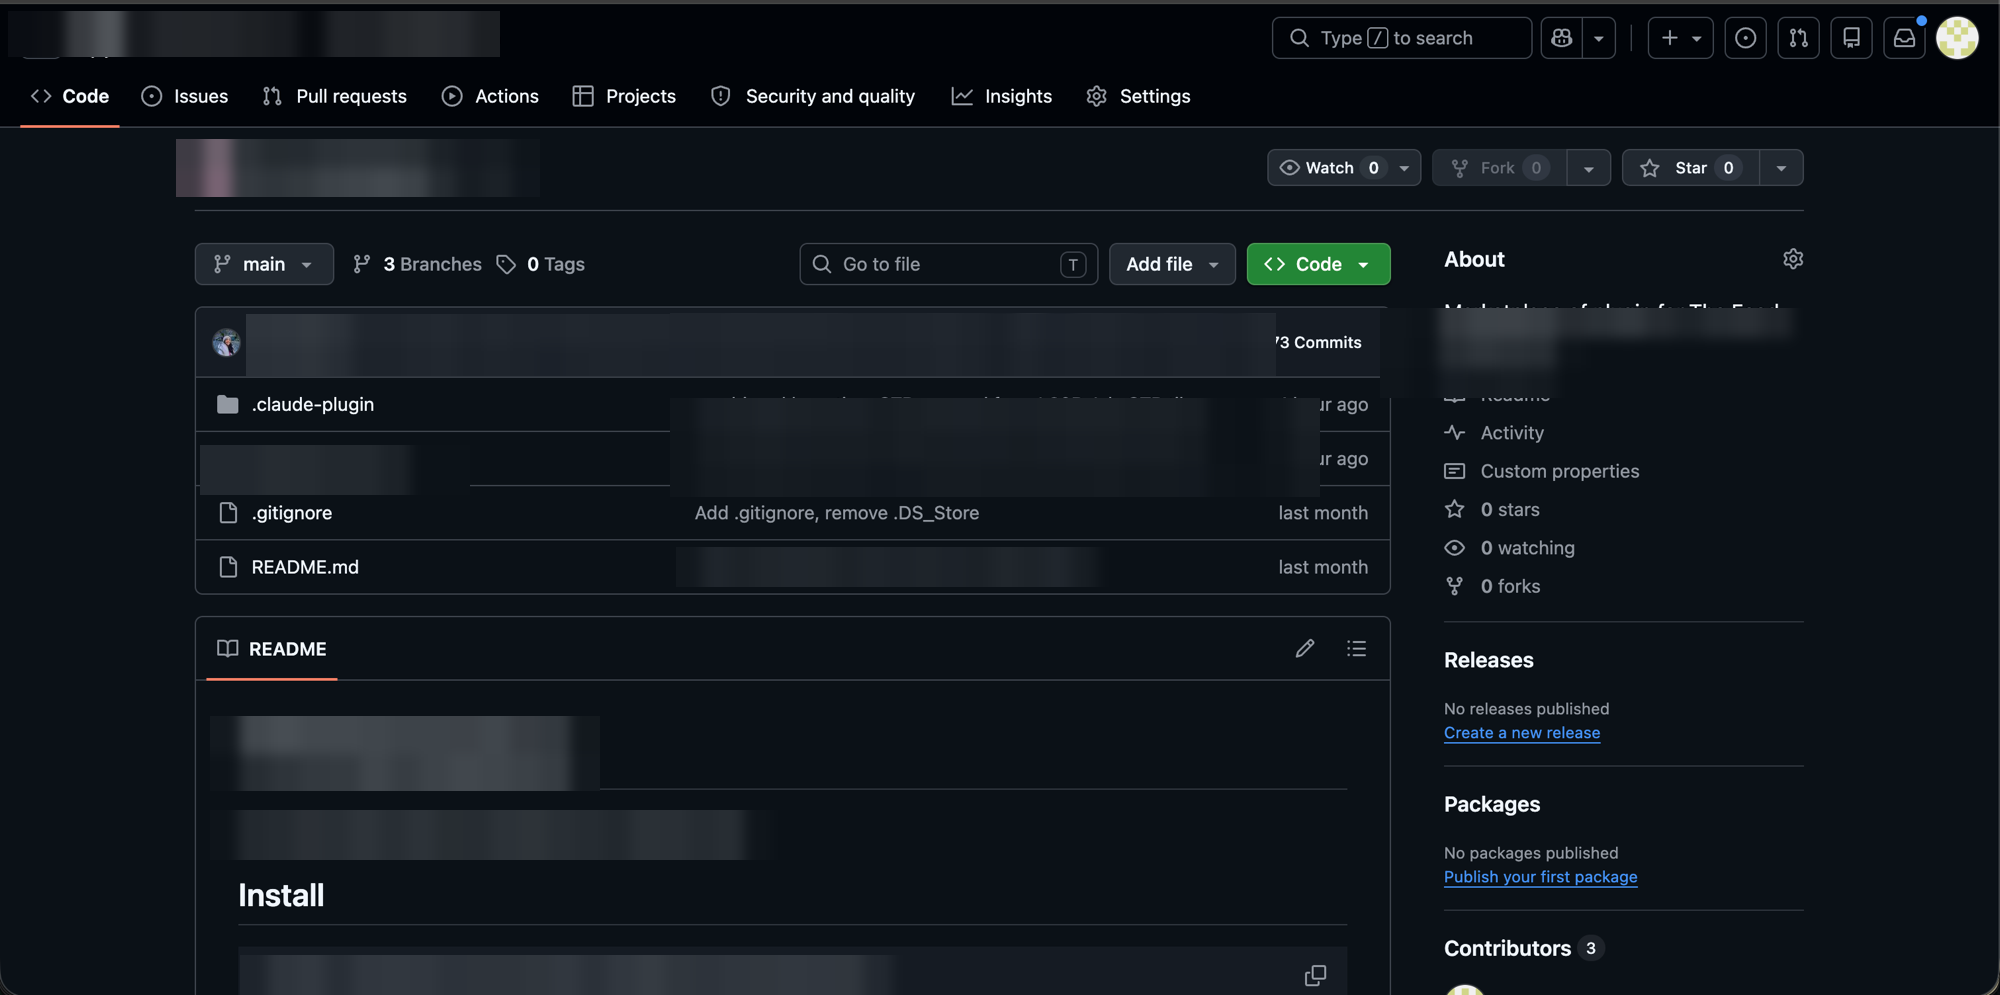Open the Issues icon in top header
This screenshot has width=2000, height=995.
(x=1745, y=38)
